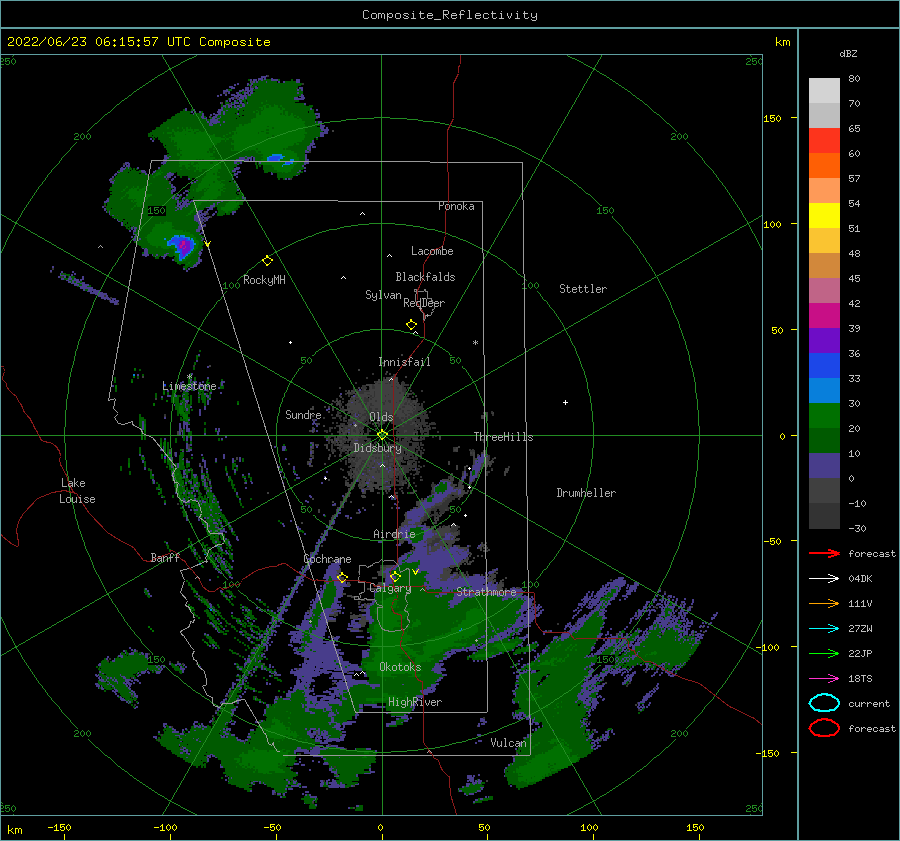Image resolution: width=900 pixels, height=841 pixels.
Task: Click the blue storm core near top of map
Action: point(276,157)
